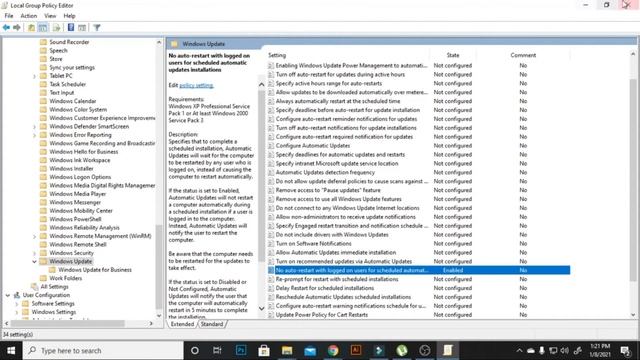Toggle the Show/Hide Console Tree icon
This screenshot has height=360, width=640.
[42, 27]
